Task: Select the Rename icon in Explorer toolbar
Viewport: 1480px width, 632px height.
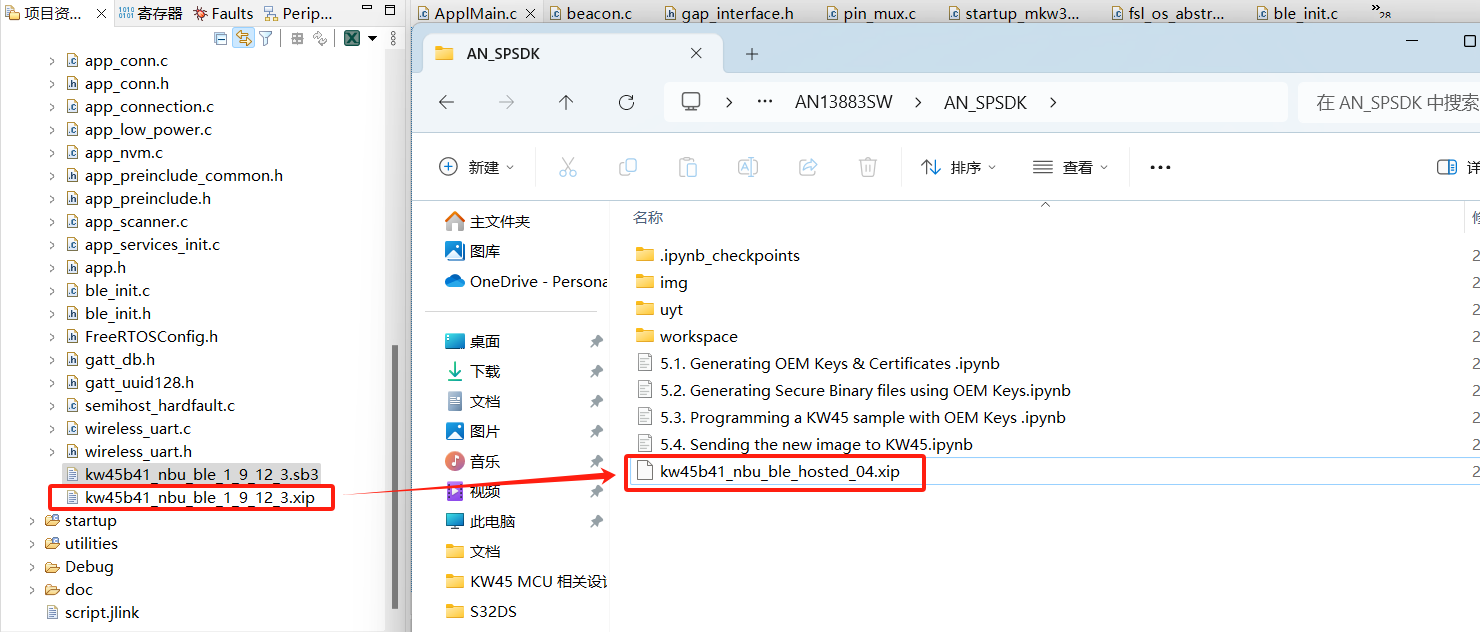Action: click(748, 166)
